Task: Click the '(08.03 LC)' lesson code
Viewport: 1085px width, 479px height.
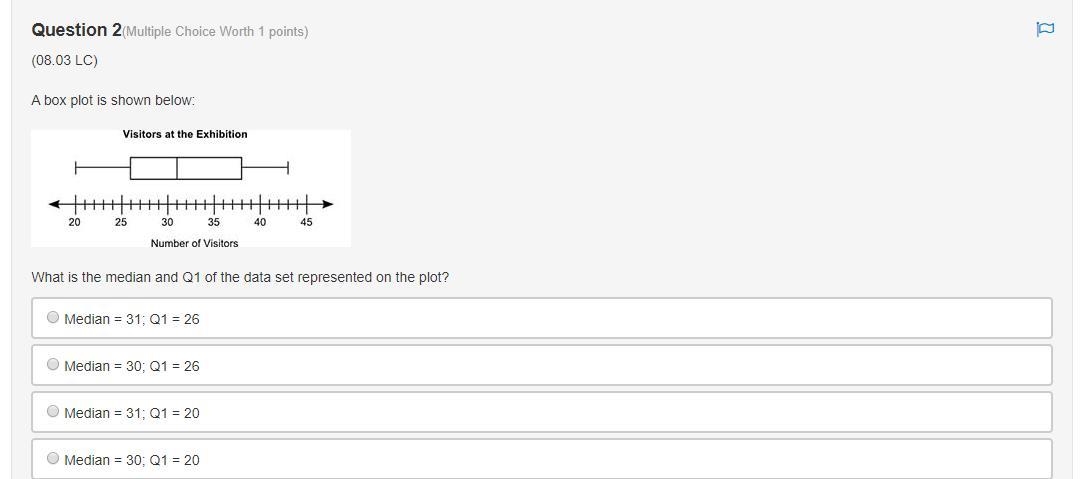Action: 65,60
